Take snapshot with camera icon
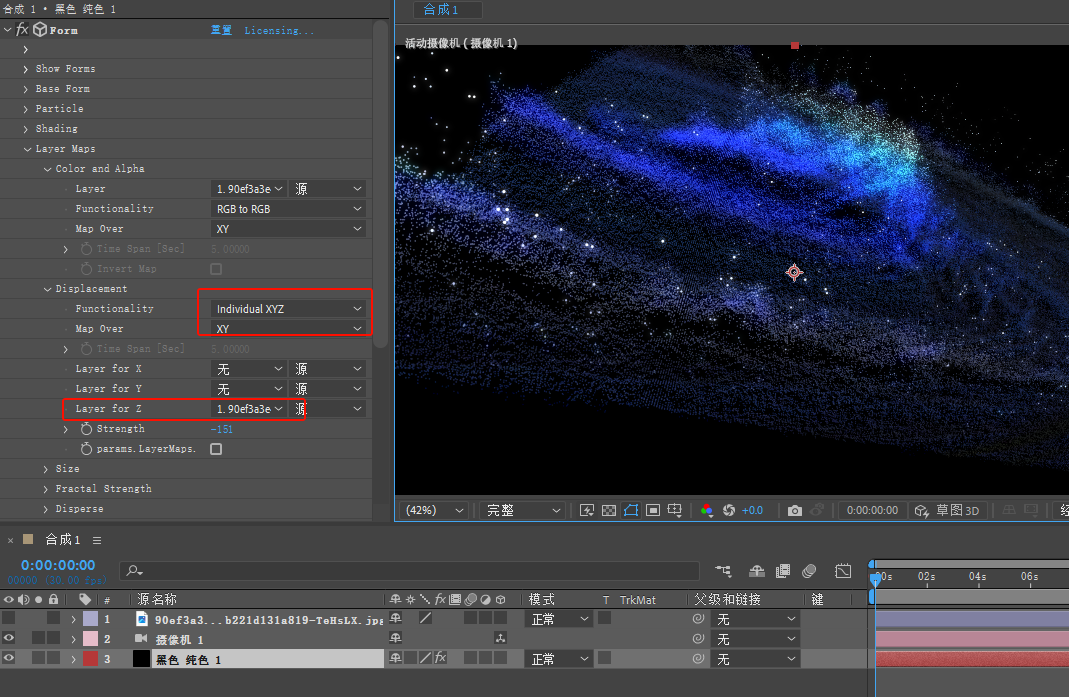 [794, 510]
